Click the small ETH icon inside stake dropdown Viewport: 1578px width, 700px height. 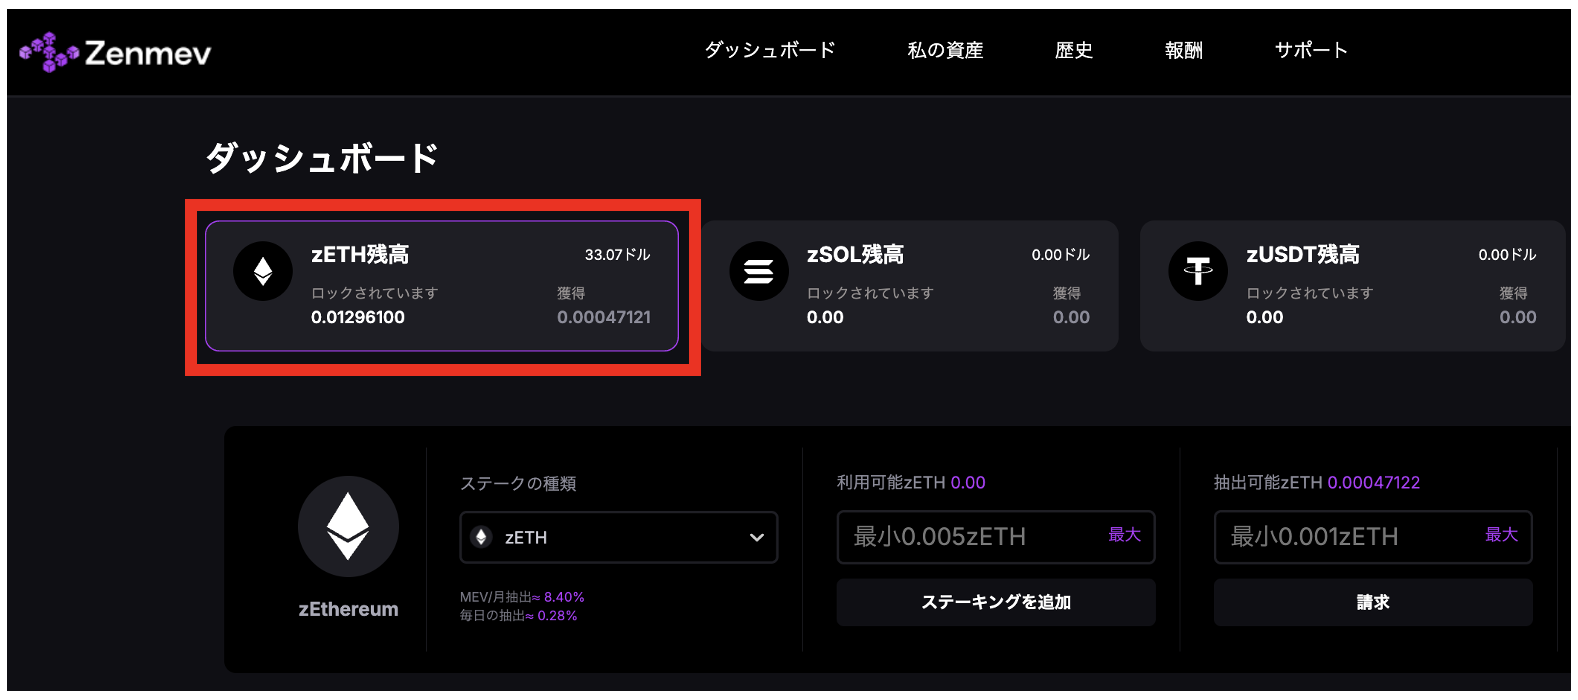(x=482, y=537)
